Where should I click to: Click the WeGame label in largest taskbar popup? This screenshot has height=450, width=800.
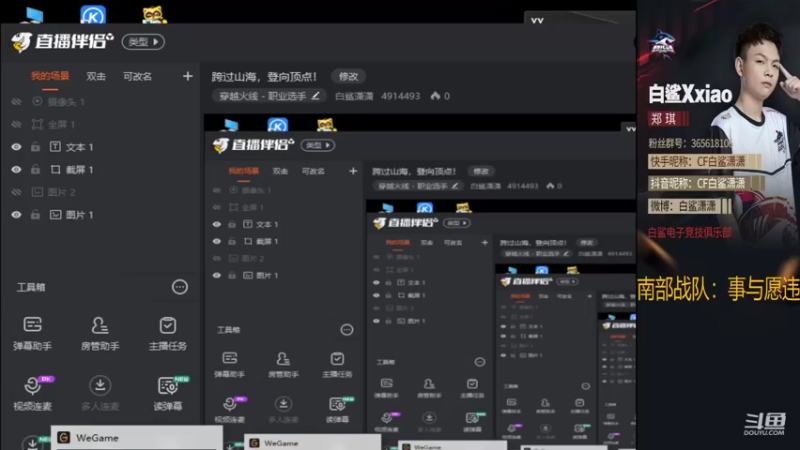point(97,438)
